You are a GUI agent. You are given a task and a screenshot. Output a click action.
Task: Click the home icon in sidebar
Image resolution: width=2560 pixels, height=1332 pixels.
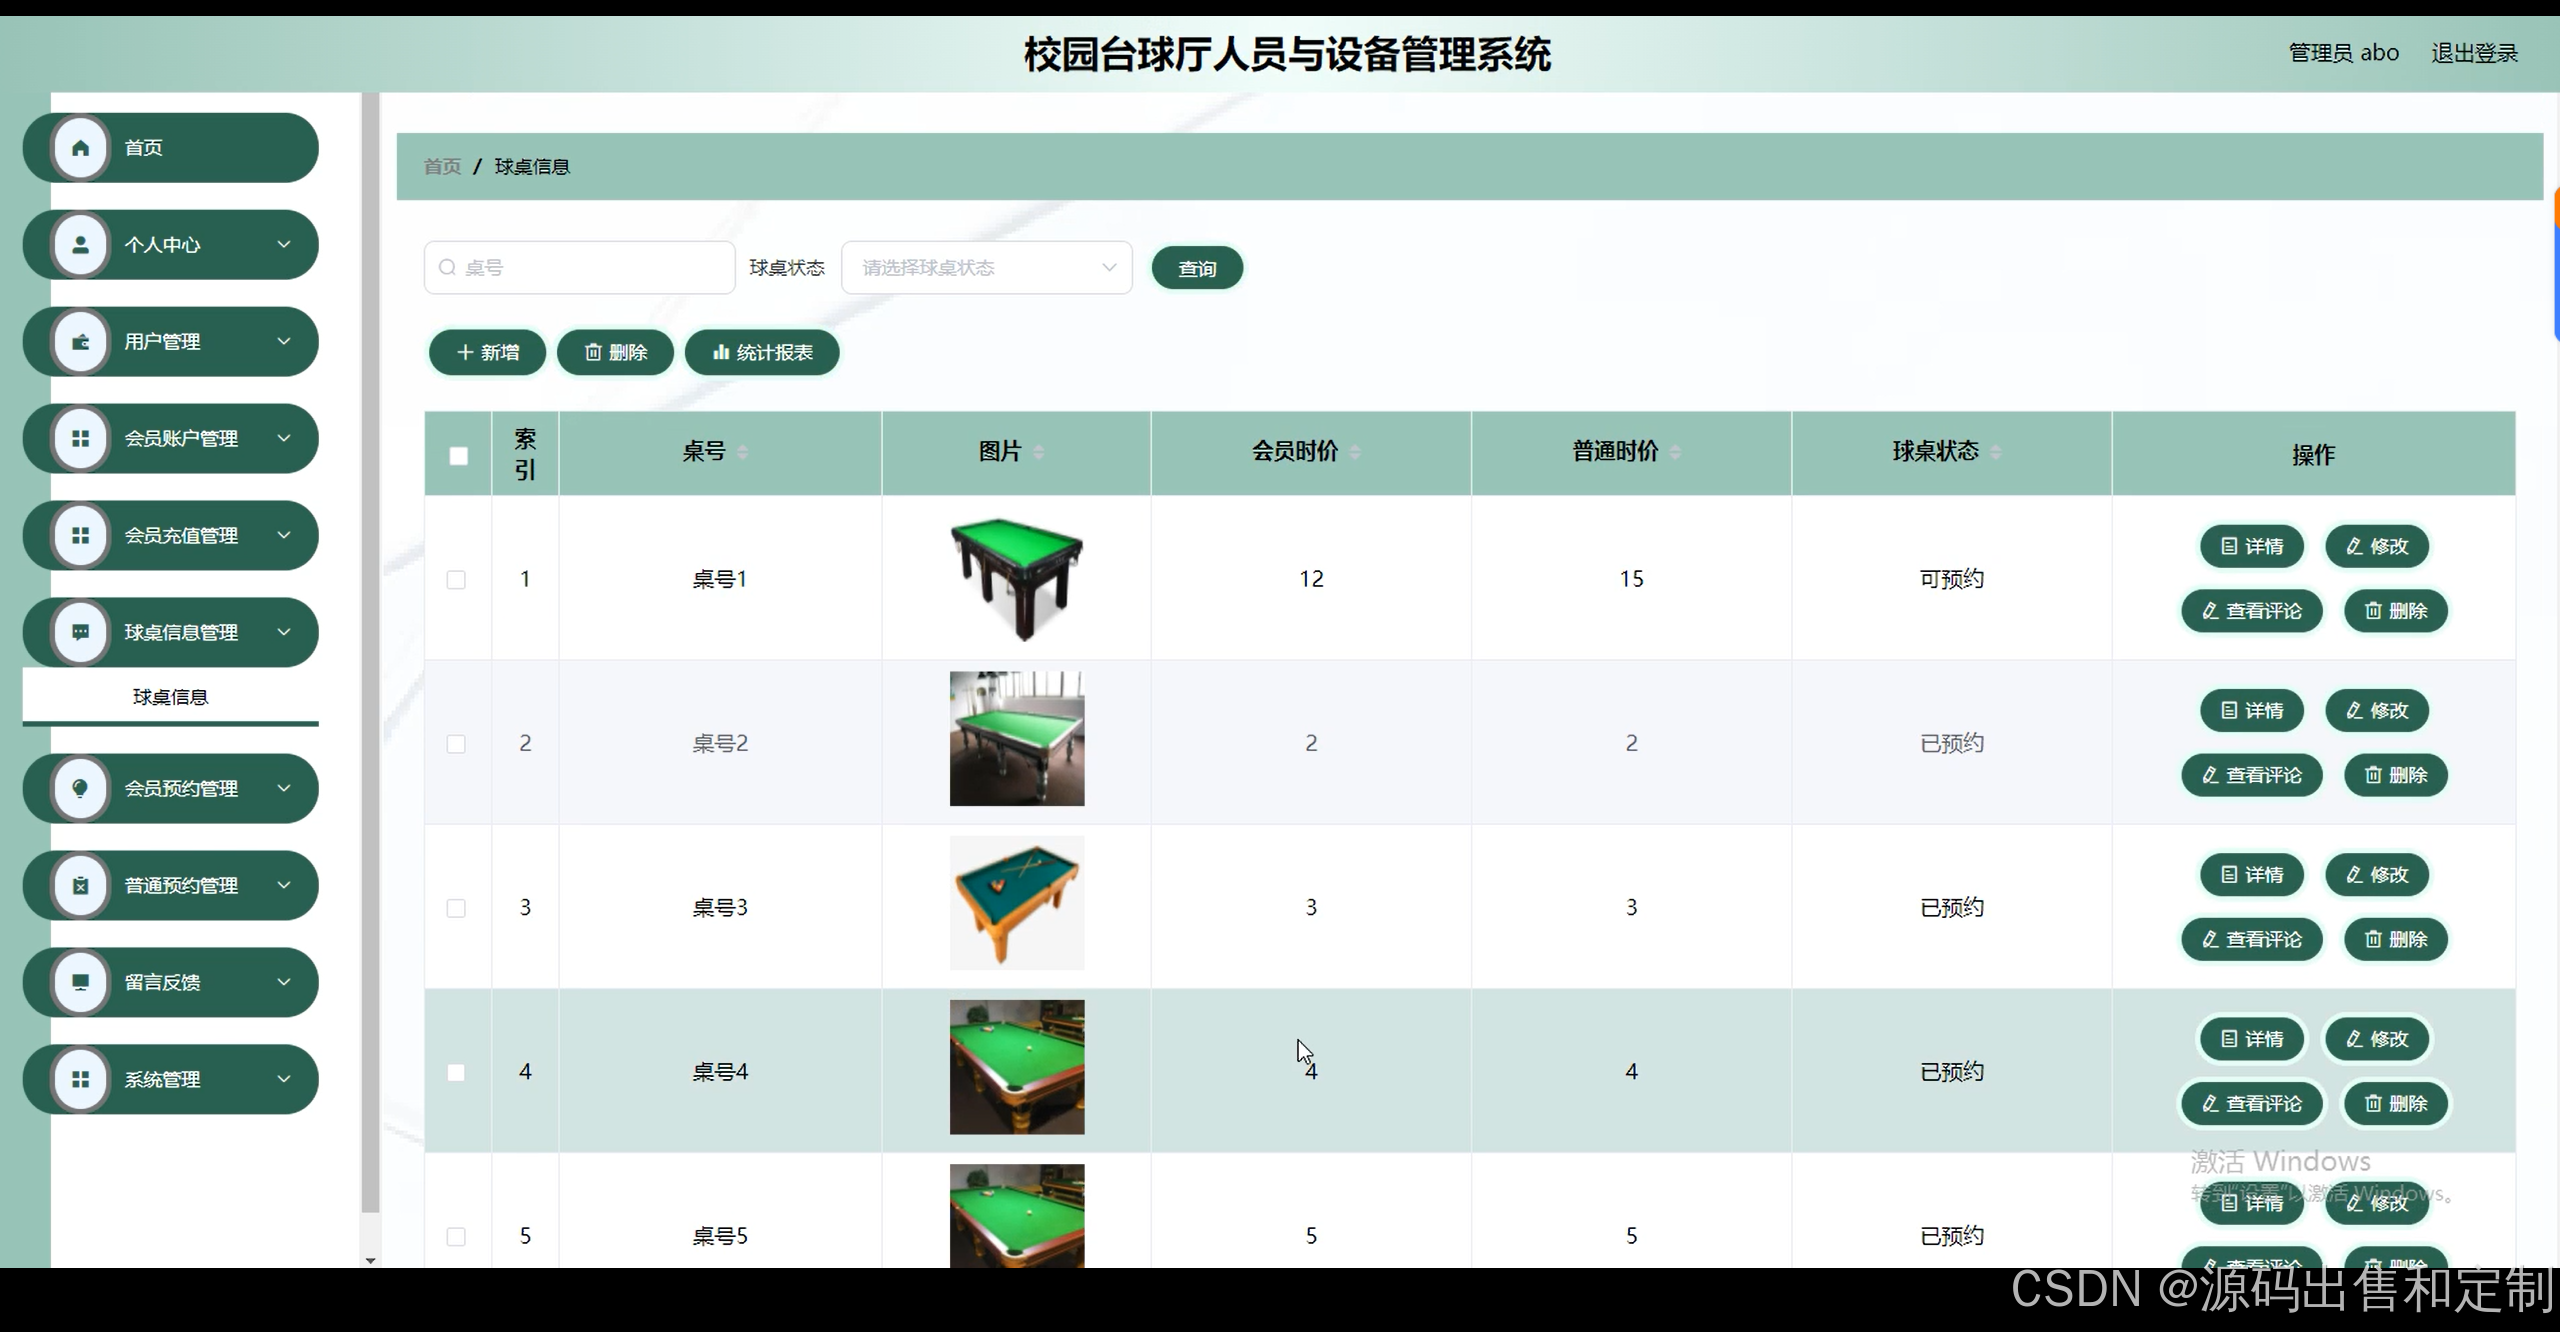pos(81,148)
